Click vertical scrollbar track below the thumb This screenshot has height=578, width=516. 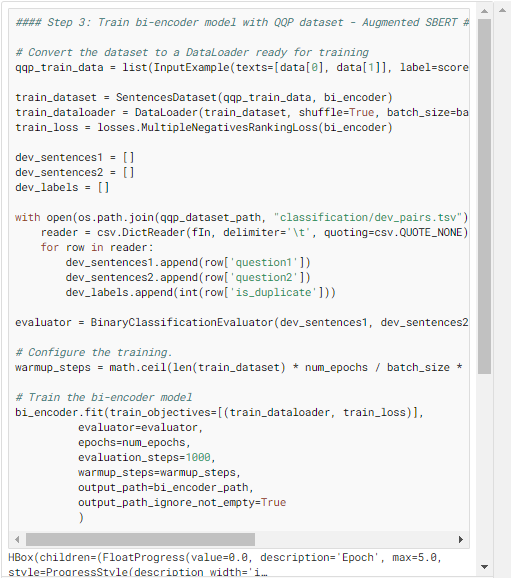click(484, 466)
